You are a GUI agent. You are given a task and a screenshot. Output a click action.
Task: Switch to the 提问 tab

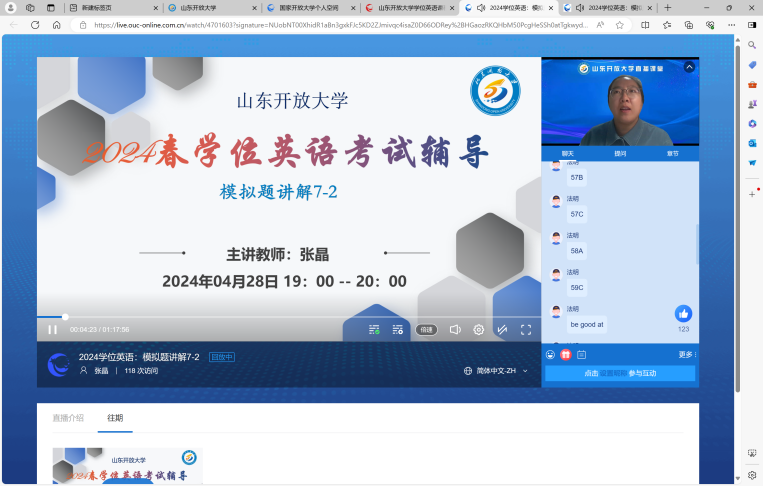click(x=620, y=153)
